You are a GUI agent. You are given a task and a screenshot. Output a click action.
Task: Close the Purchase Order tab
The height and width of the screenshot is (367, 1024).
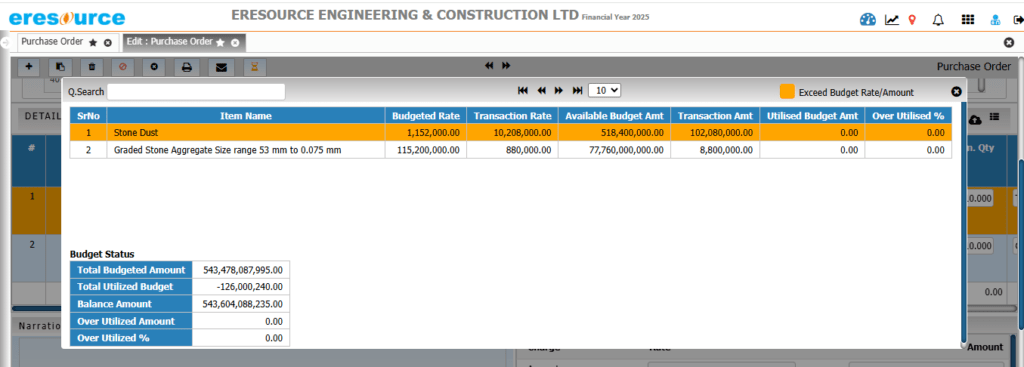click(x=108, y=42)
